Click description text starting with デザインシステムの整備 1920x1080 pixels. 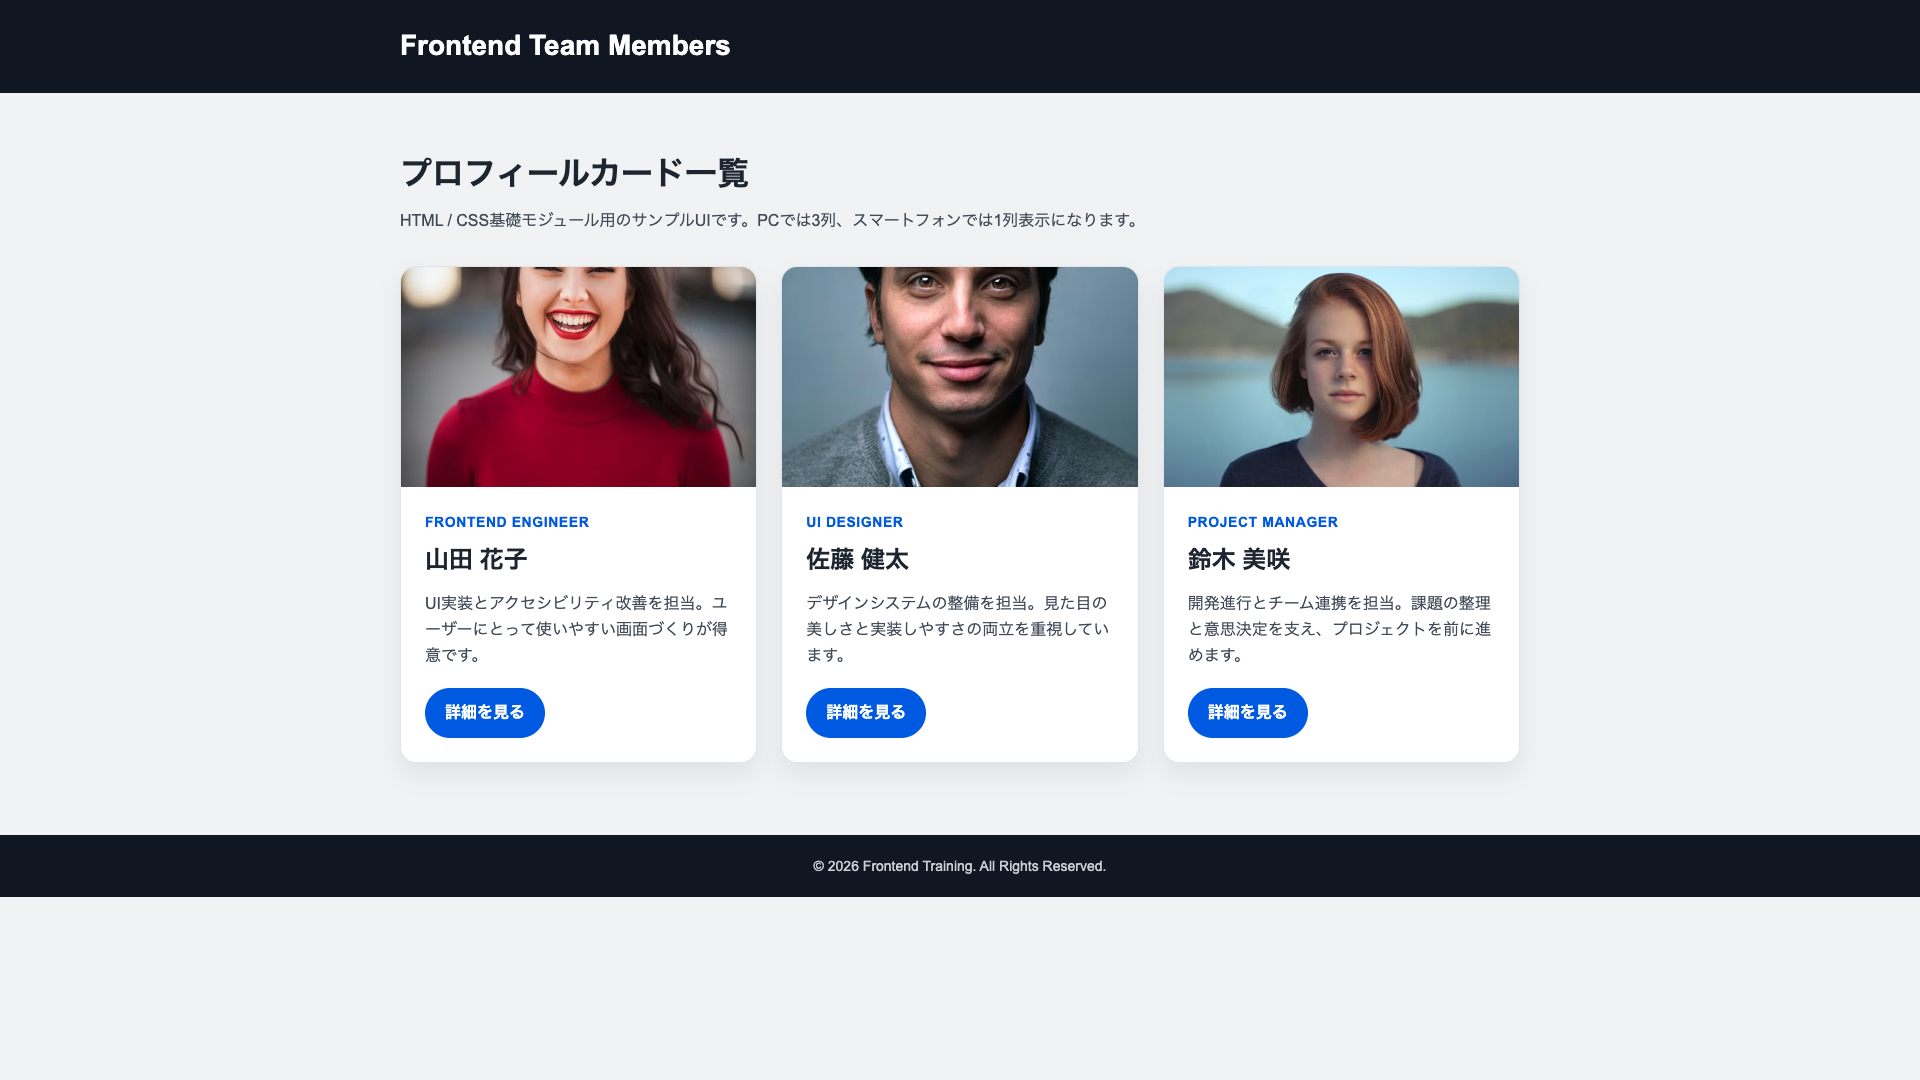[957, 629]
